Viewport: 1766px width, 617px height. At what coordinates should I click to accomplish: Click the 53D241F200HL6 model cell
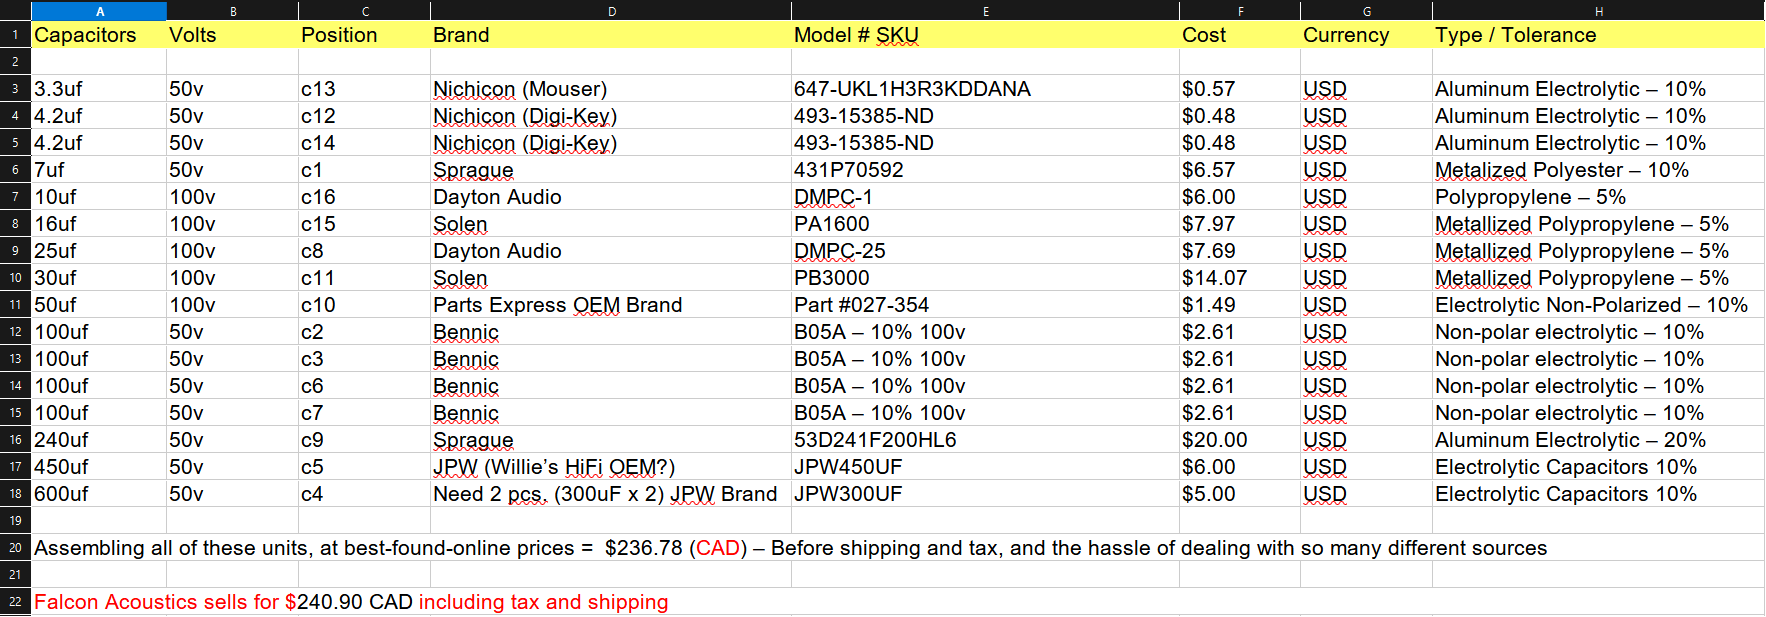985,440
